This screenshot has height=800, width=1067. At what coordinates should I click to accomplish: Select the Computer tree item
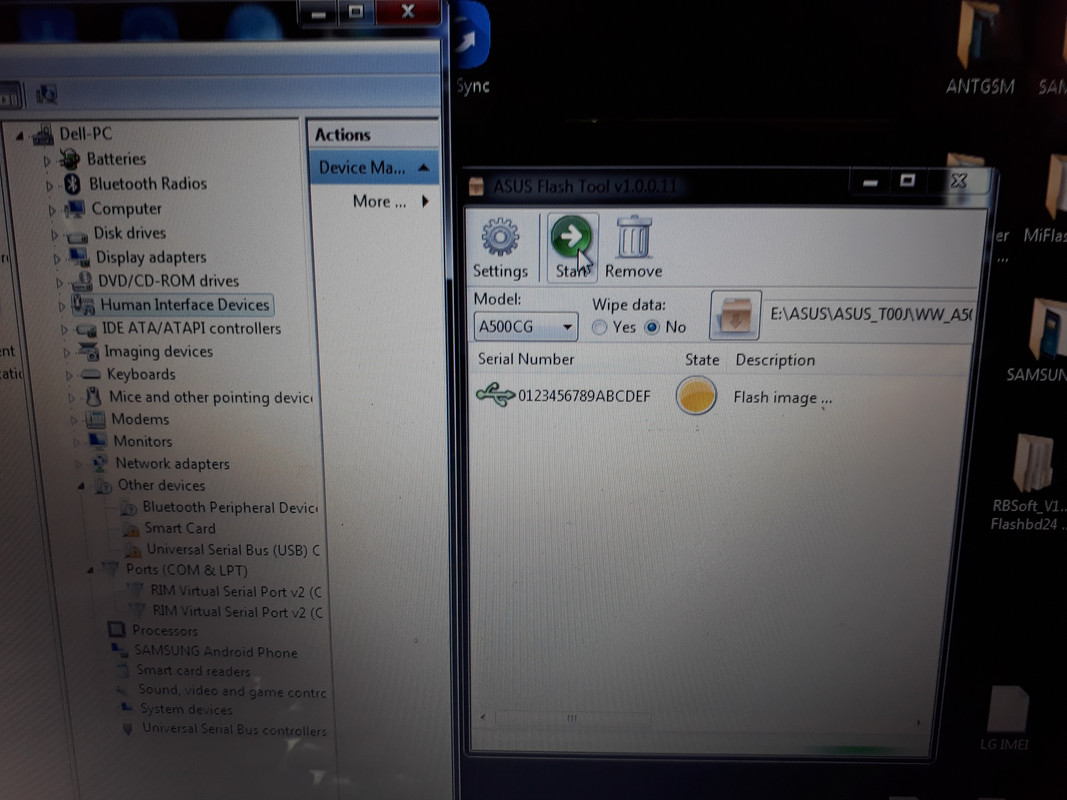click(x=127, y=208)
